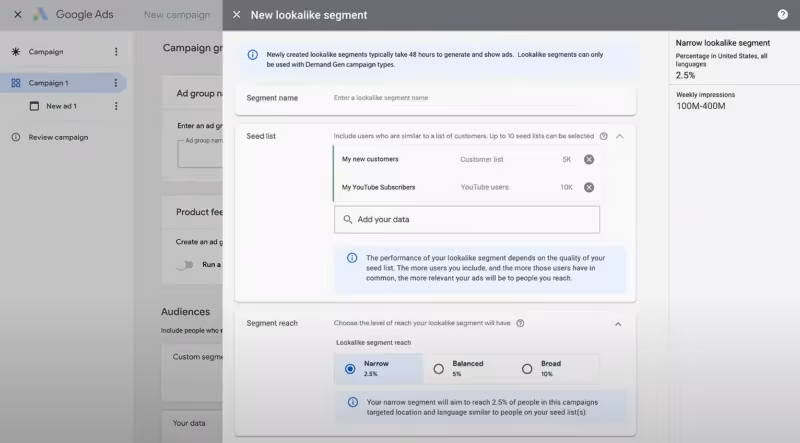Screen dimensions: 800x443
Task: Click the Campaign asterisk icon in the sidebar
Action: (16, 52)
